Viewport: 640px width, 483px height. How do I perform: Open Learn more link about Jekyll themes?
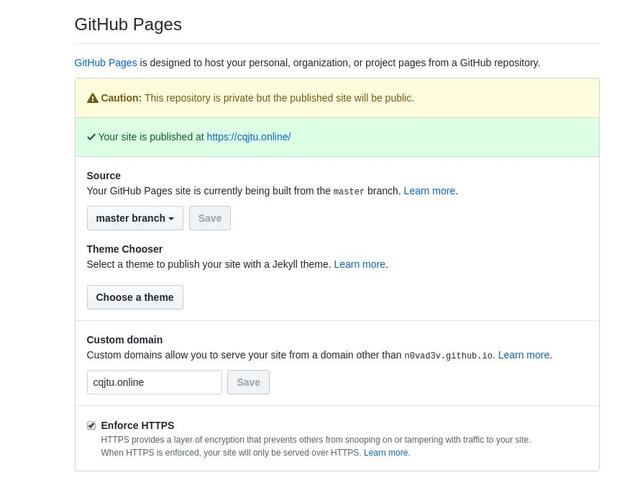[x=359, y=264]
